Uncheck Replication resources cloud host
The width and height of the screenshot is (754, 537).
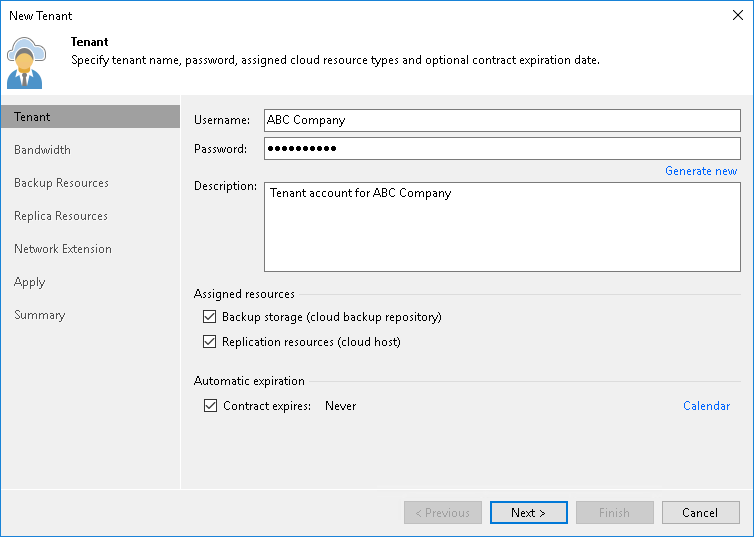209,342
